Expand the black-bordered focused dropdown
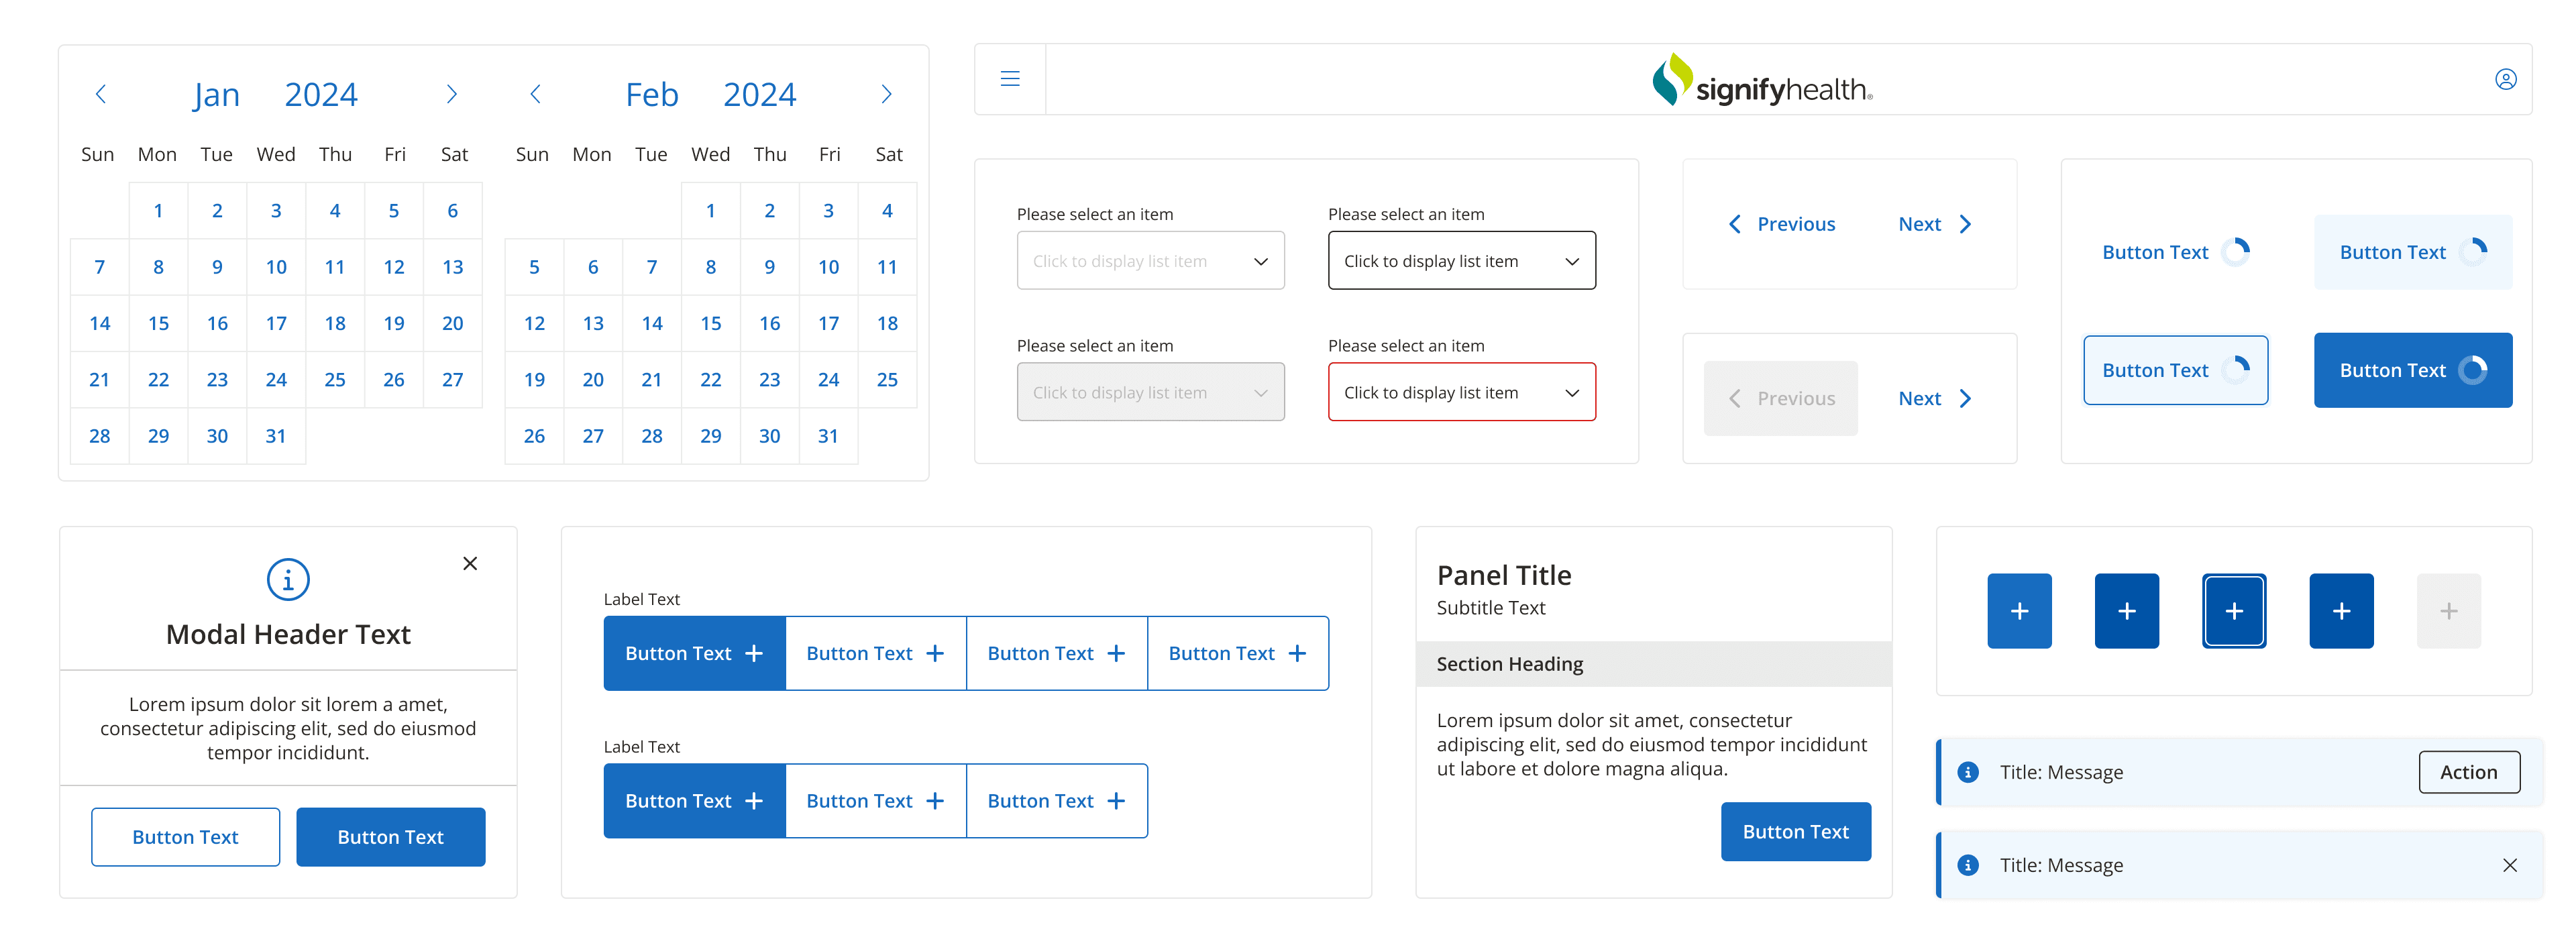This screenshot has height=931, width=2576. pos(1461,261)
